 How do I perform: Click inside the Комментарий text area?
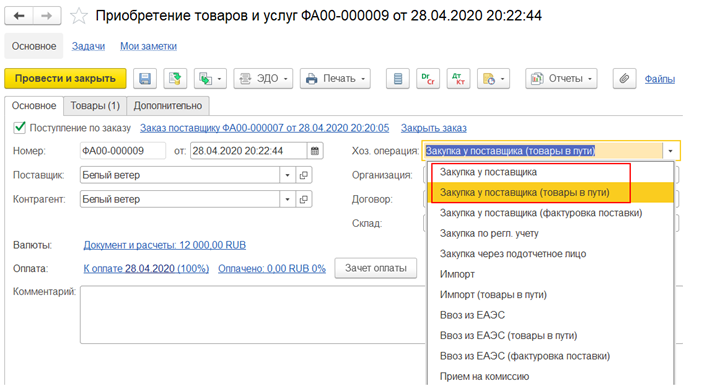point(253,314)
